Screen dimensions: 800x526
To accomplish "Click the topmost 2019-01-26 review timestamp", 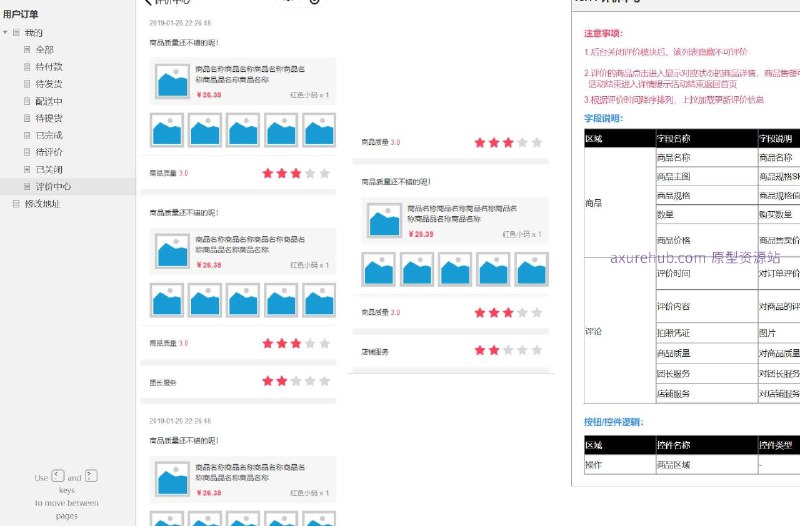I will click(180, 23).
